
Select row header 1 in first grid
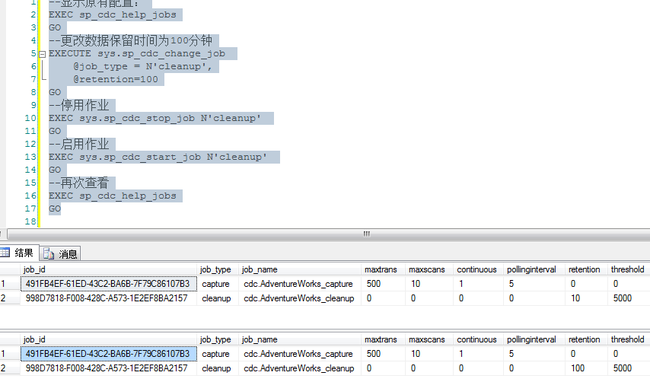10,283
